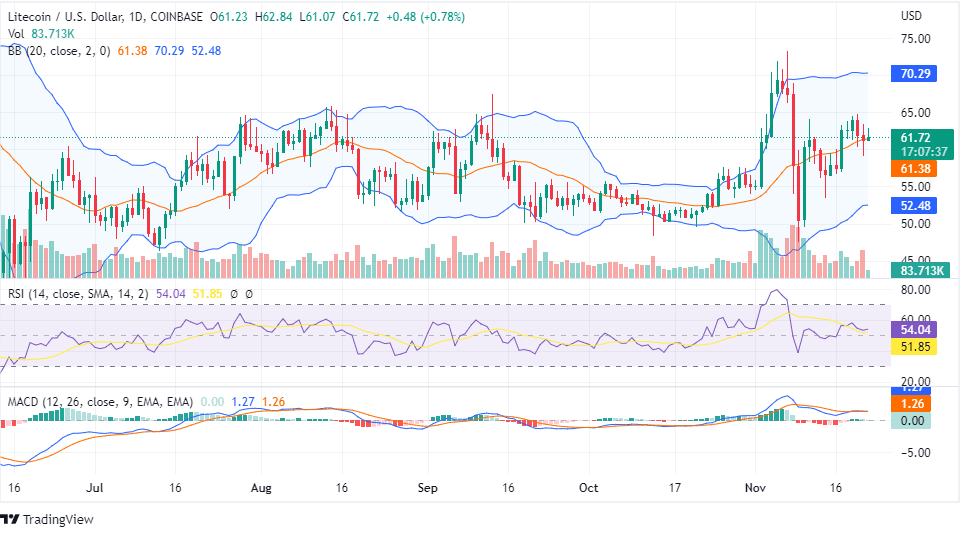This screenshot has width=969, height=537.
Task: Click the USD currency label on price axis
Action: [x=911, y=16]
